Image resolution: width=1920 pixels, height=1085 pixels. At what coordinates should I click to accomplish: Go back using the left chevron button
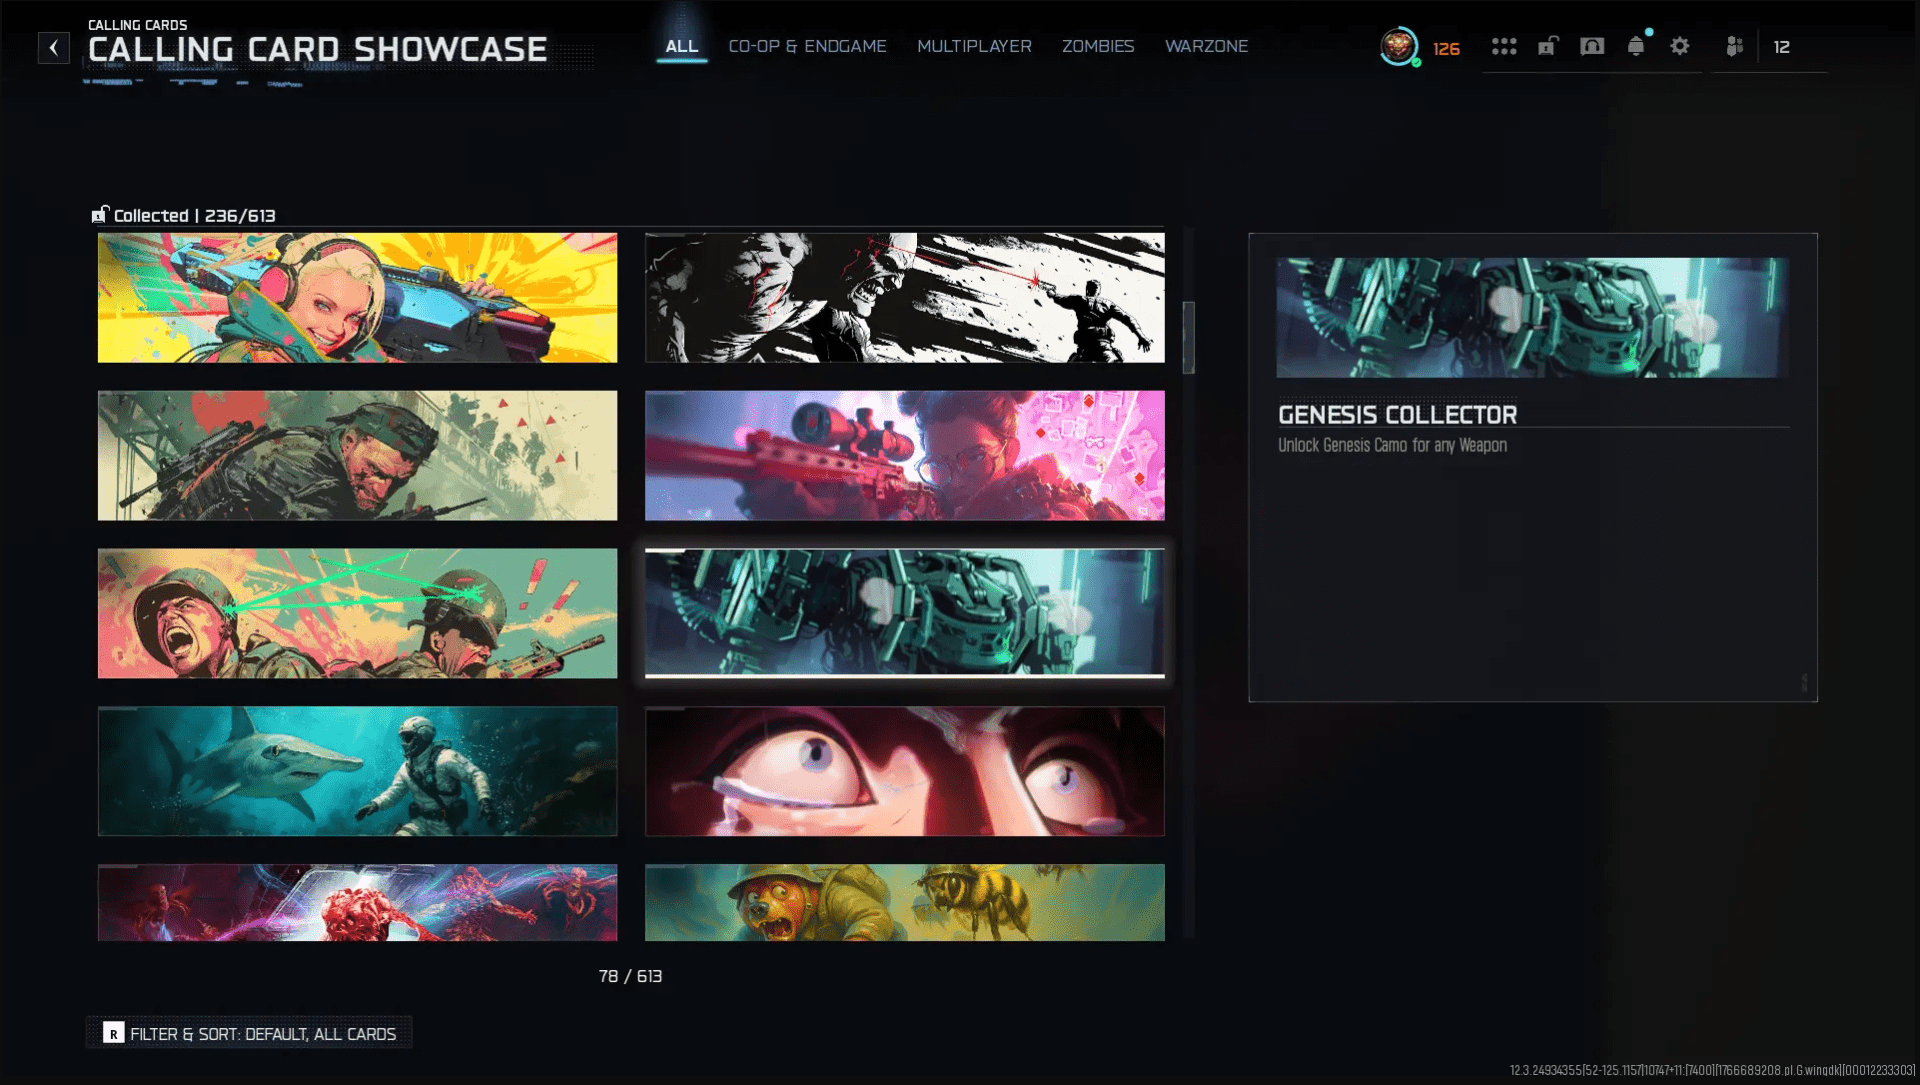54,48
